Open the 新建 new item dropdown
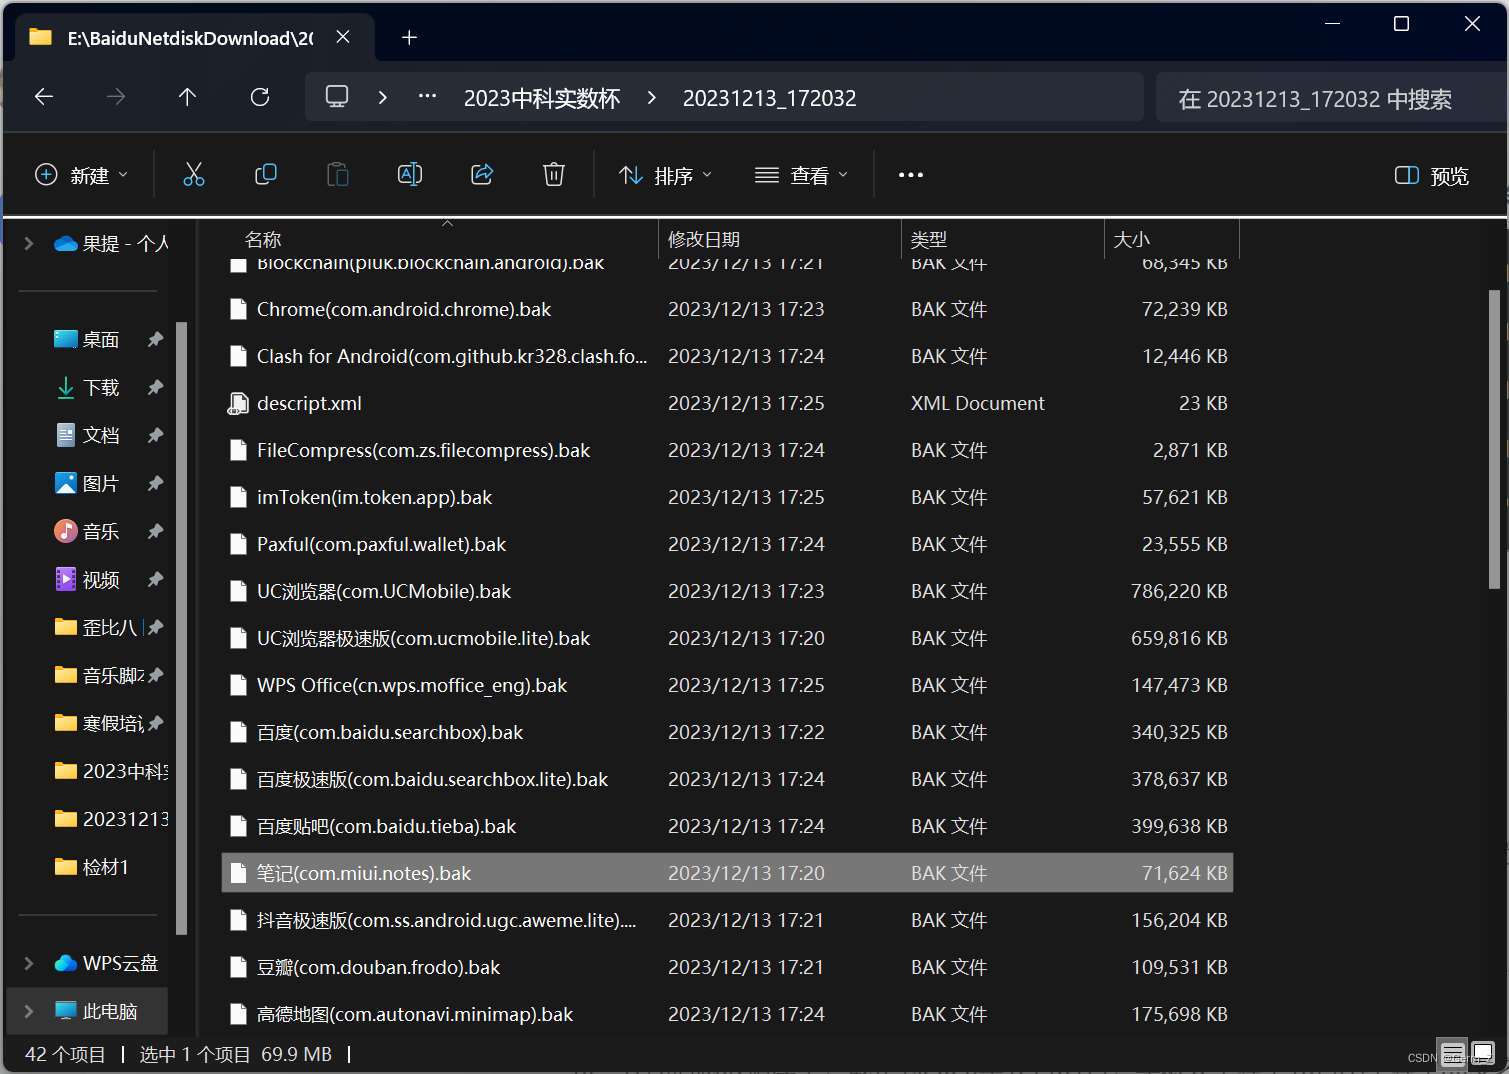1509x1074 pixels. coord(82,175)
